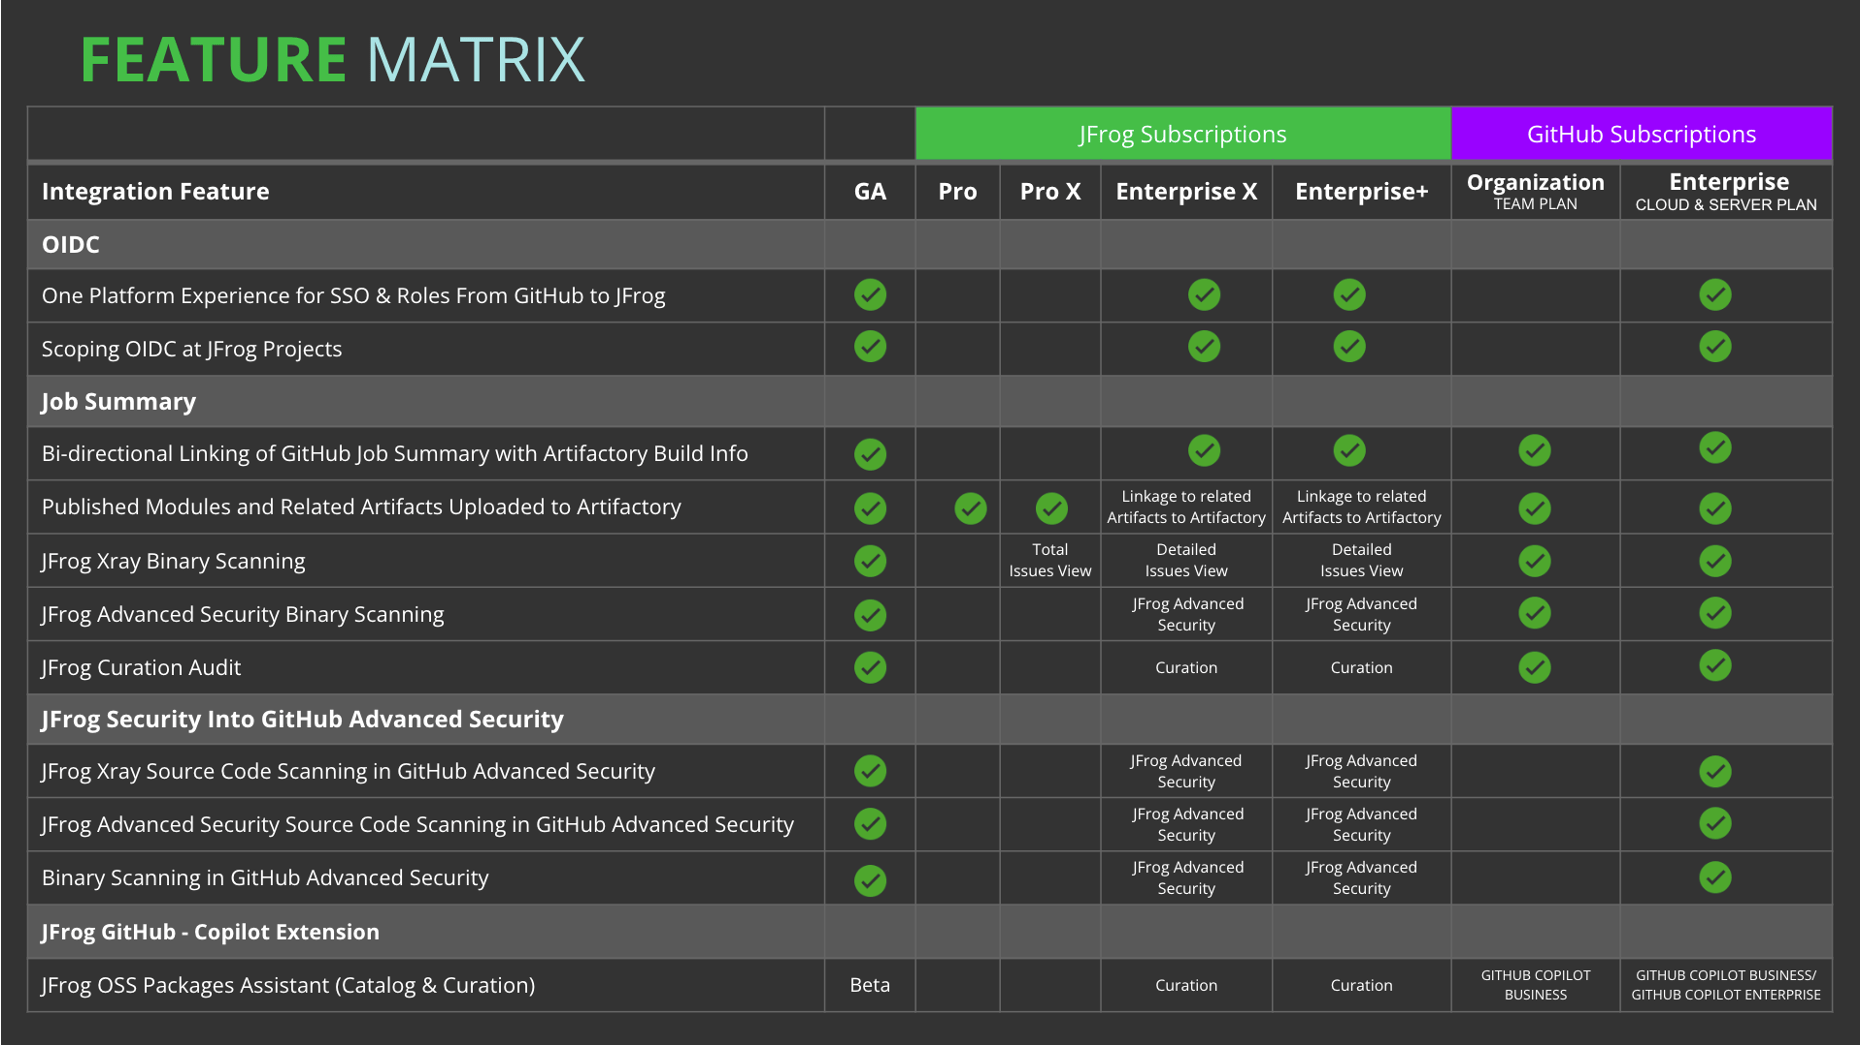Image resolution: width=1860 pixels, height=1046 pixels.
Task: Select GitHub Enterprise plan checkmark for Binary Scanning in GitHub Advanced Security
Action: click(x=1715, y=878)
